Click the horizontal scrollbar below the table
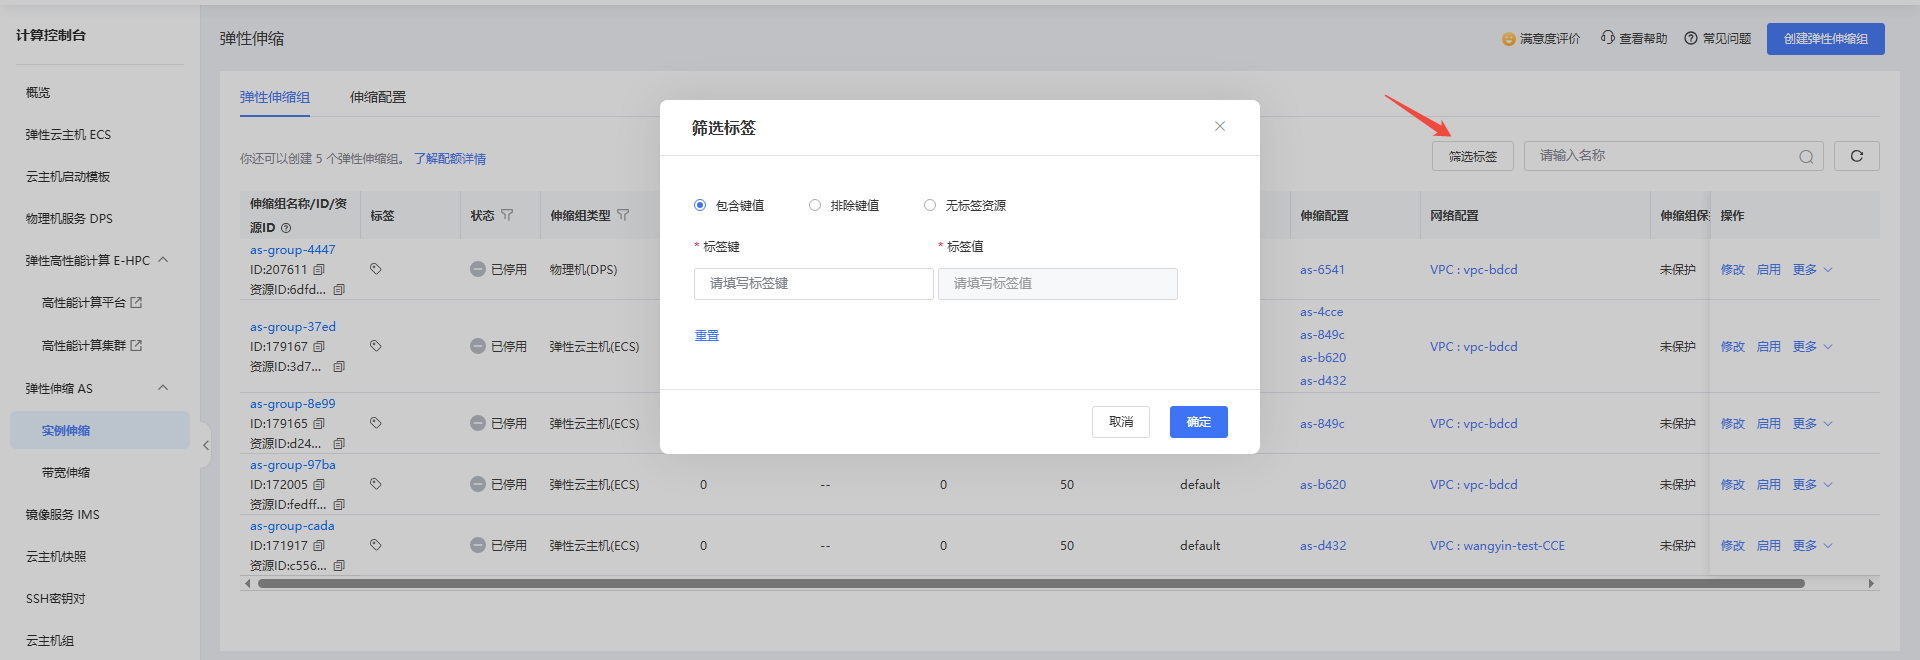Image resolution: width=1920 pixels, height=660 pixels. point(1030,583)
